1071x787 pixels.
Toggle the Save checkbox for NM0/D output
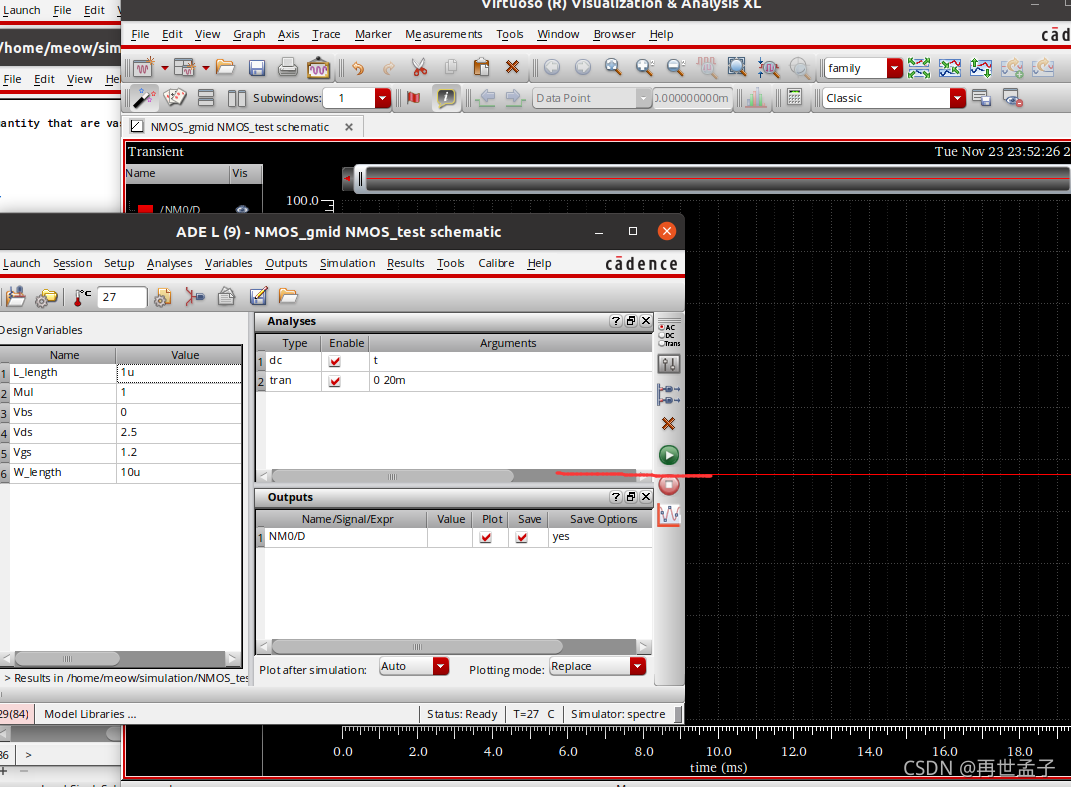coord(522,538)
